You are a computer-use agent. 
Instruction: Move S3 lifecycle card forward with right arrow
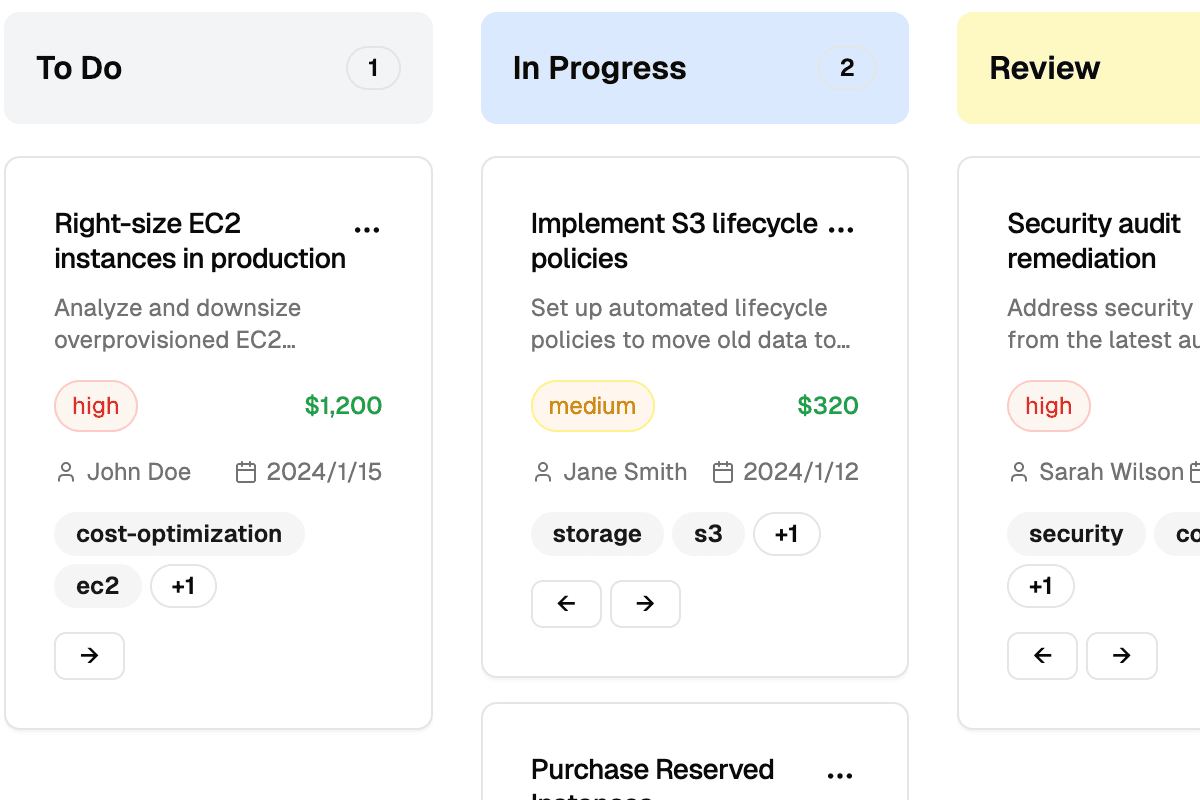[x=645, y=604]
